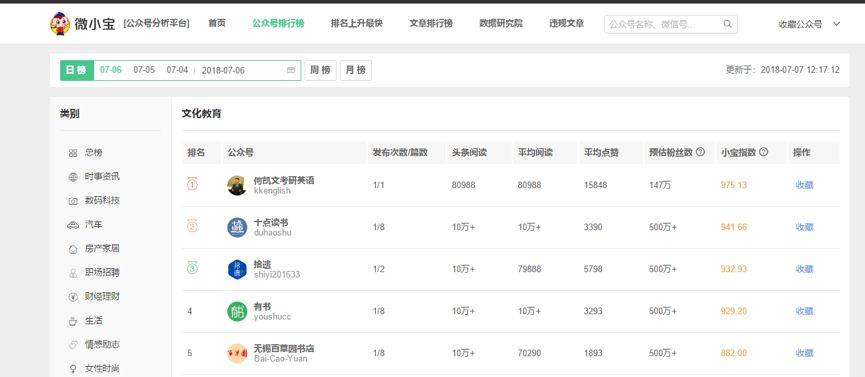Click the 147万 fans estimate
Screen dimensions: 865x377
660,185
